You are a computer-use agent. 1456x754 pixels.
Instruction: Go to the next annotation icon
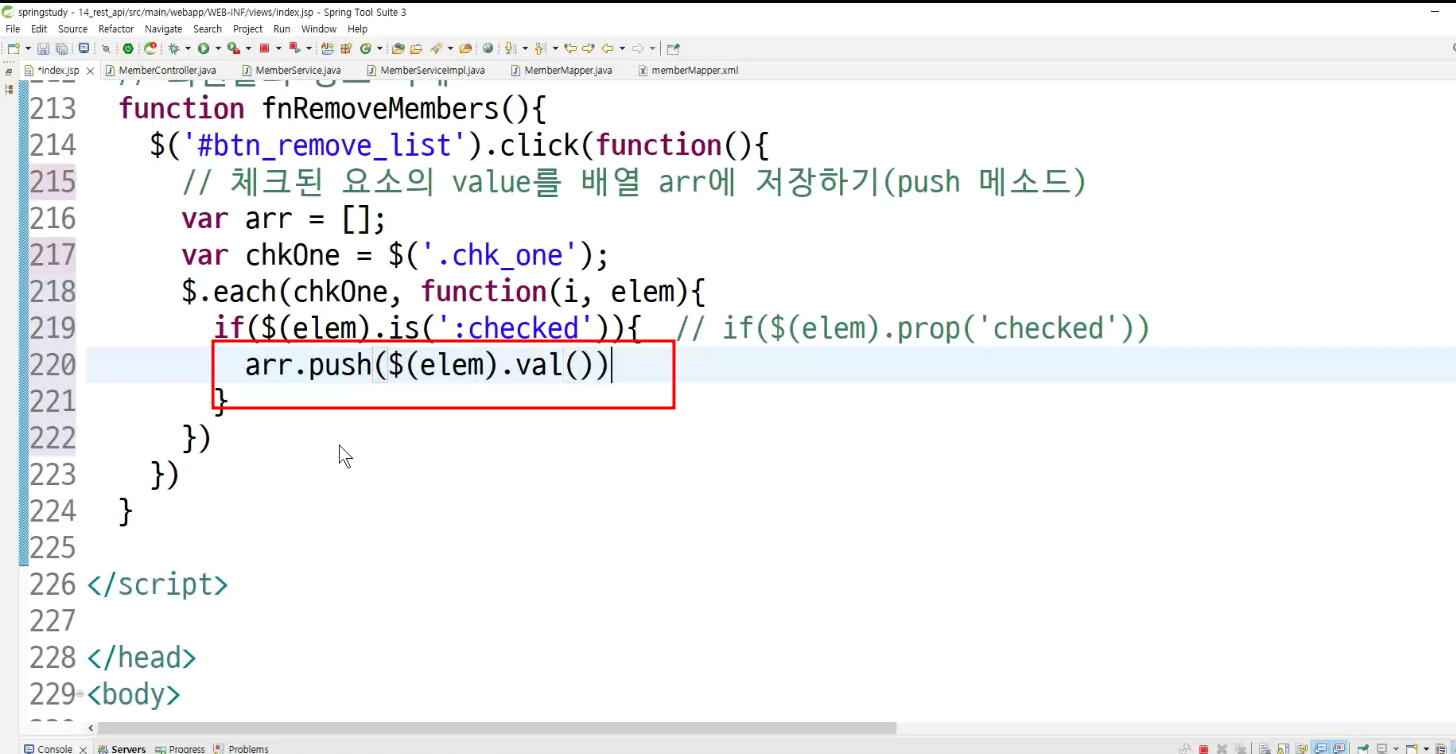[x=510, y=48]
